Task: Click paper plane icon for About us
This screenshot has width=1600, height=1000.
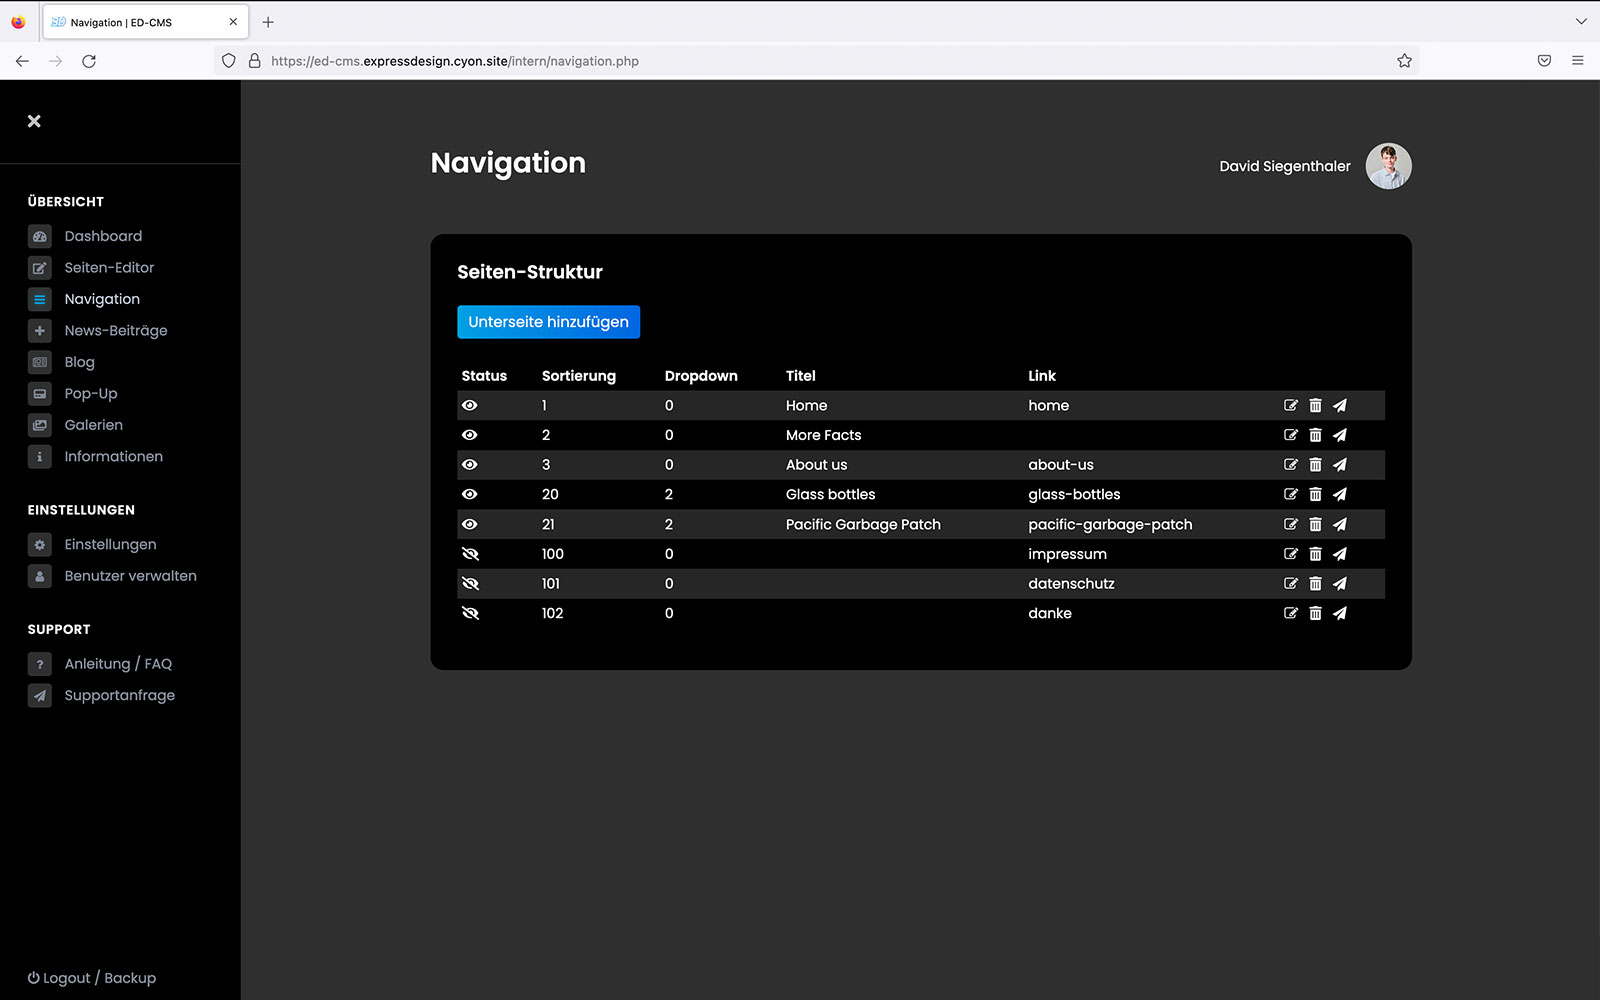Action: 1340,465
